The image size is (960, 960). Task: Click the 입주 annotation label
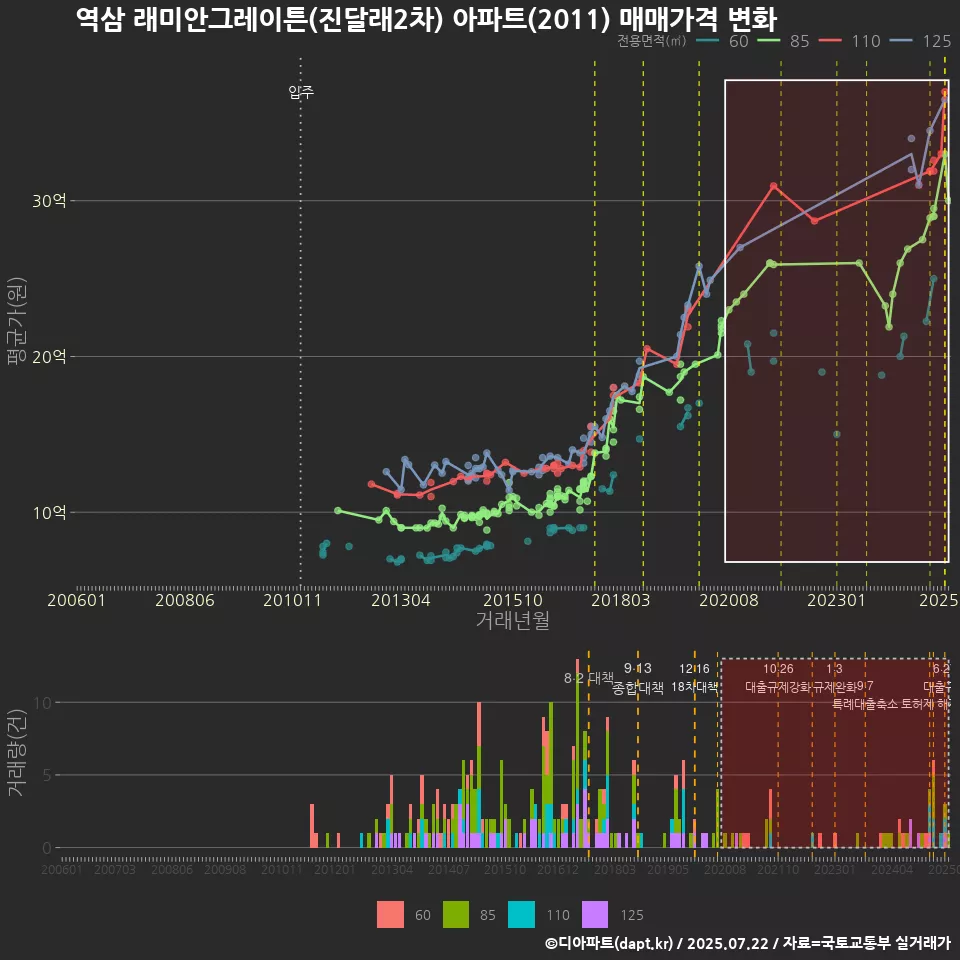301,92
